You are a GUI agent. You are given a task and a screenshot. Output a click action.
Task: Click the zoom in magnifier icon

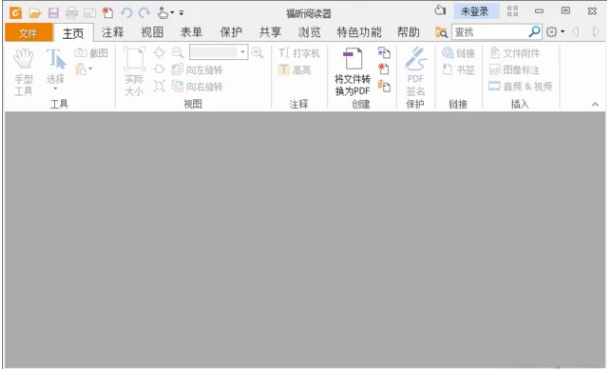click(x=257, y=52)
